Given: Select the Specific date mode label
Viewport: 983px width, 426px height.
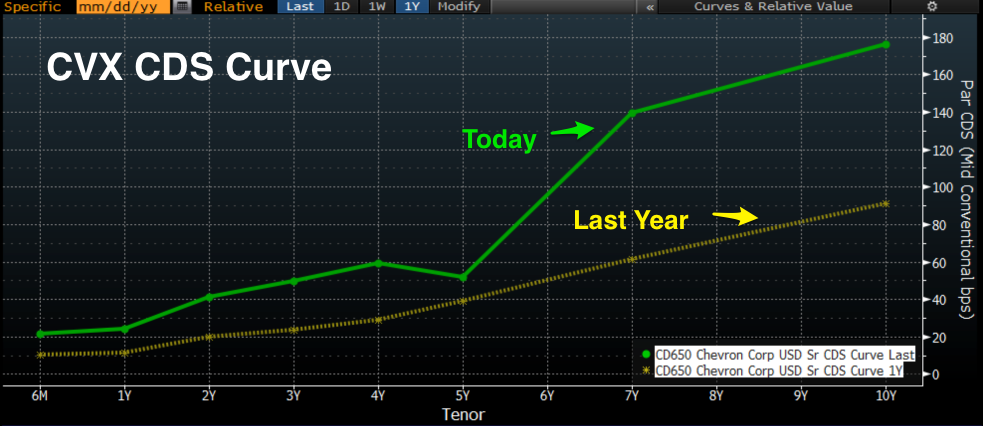Looking at the screenshot, I should click(33, 7).
